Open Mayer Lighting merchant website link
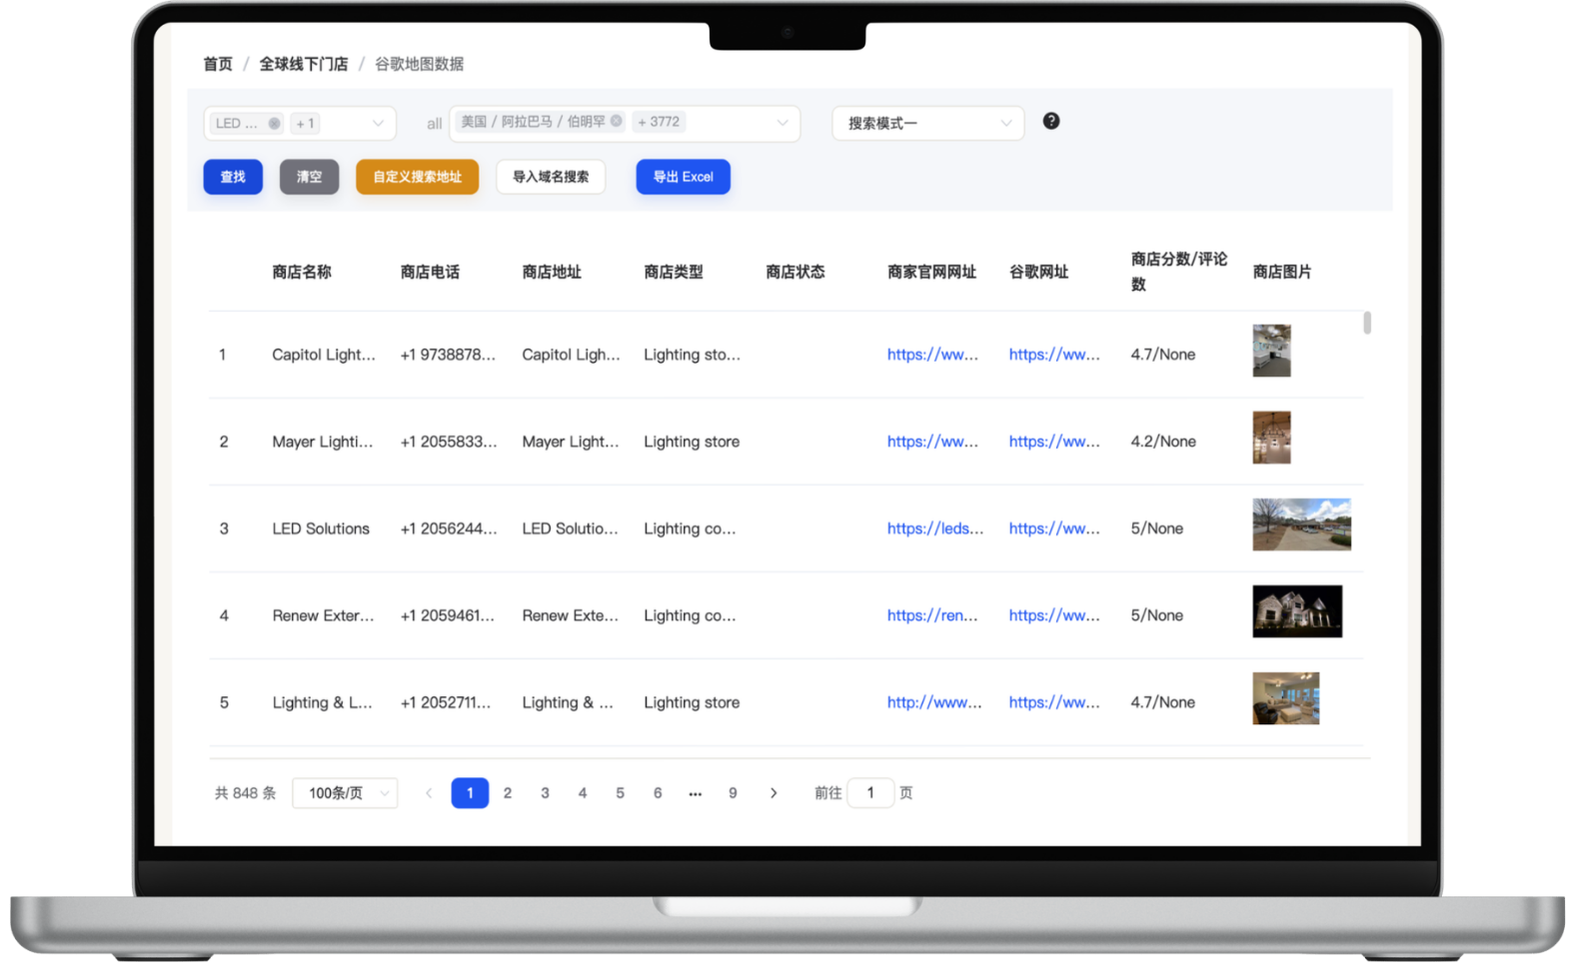This screenshot has width=1575, height=962. (x=933, y=441)
